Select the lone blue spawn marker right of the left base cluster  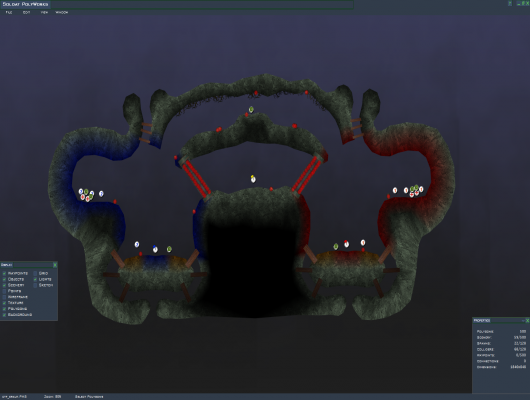[101, 194]
